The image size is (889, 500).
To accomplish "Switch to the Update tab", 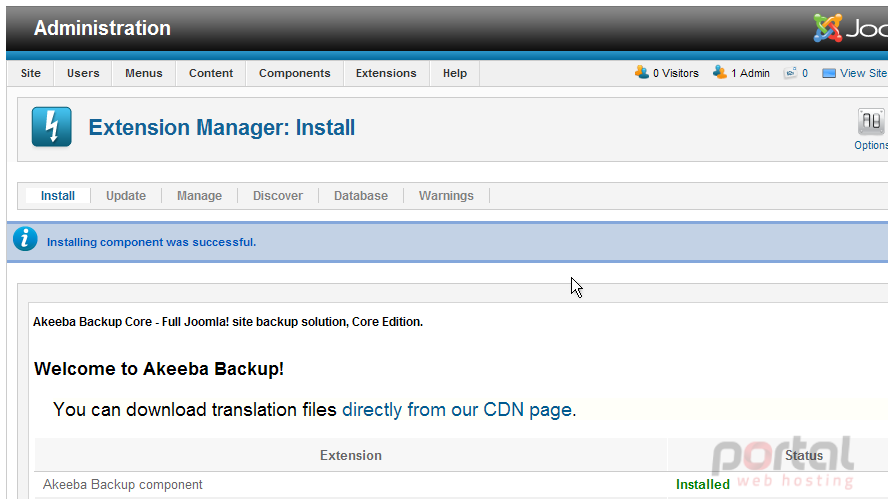I will point(126,196).
